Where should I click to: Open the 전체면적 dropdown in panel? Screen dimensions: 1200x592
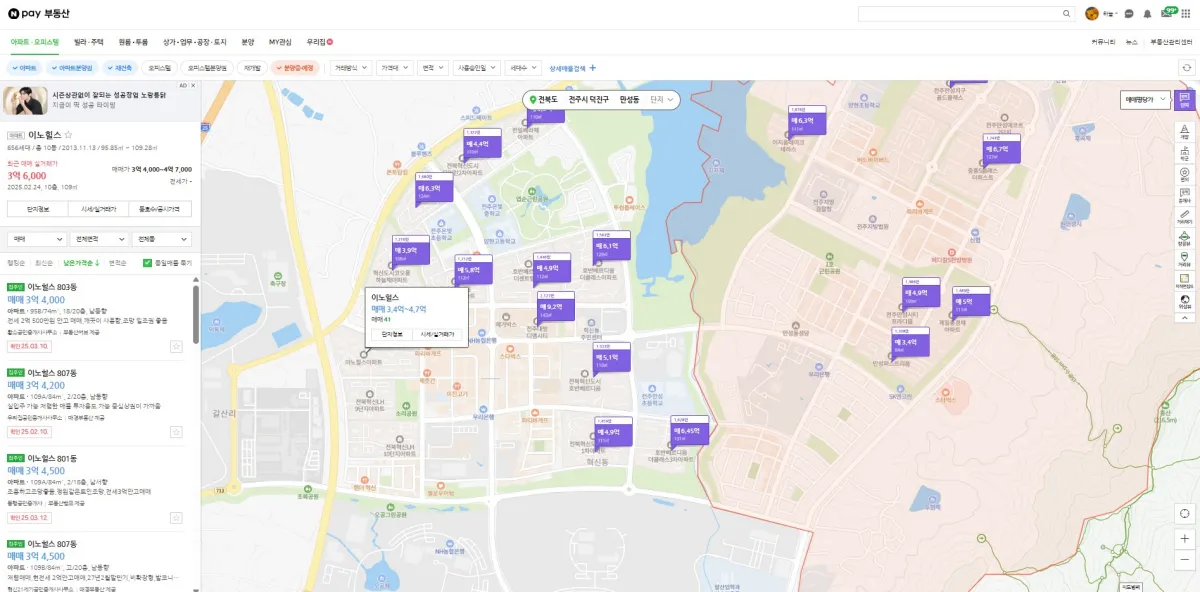(99, 240)
